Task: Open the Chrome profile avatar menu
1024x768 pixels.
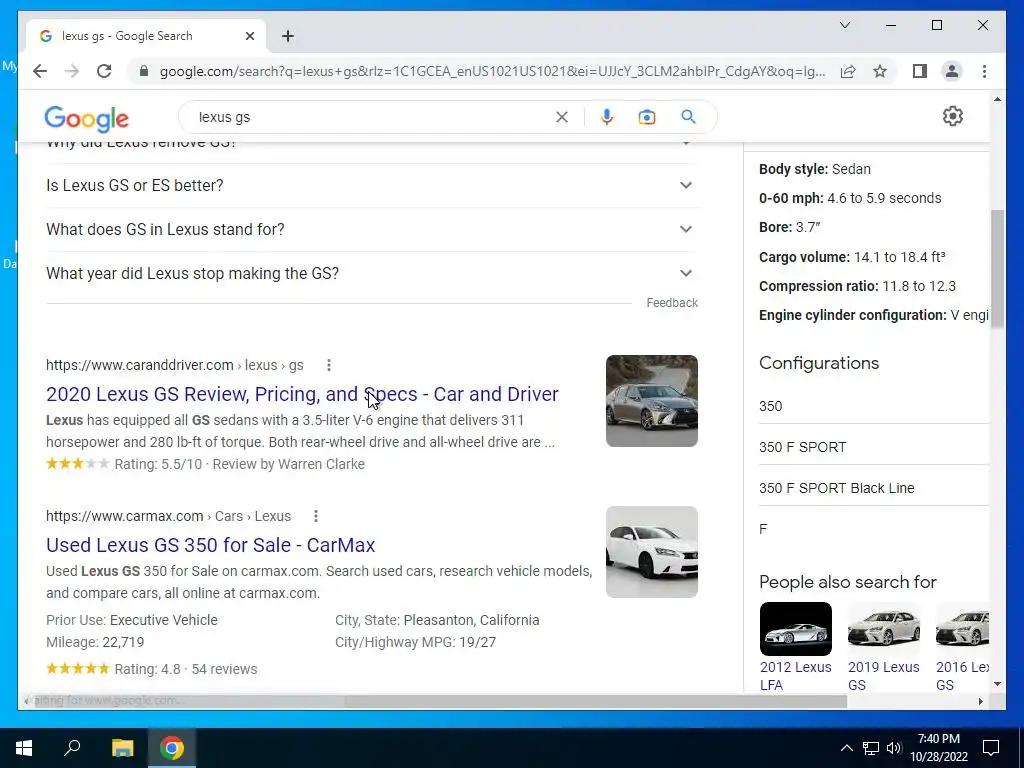Action: (x=952, y=71)
